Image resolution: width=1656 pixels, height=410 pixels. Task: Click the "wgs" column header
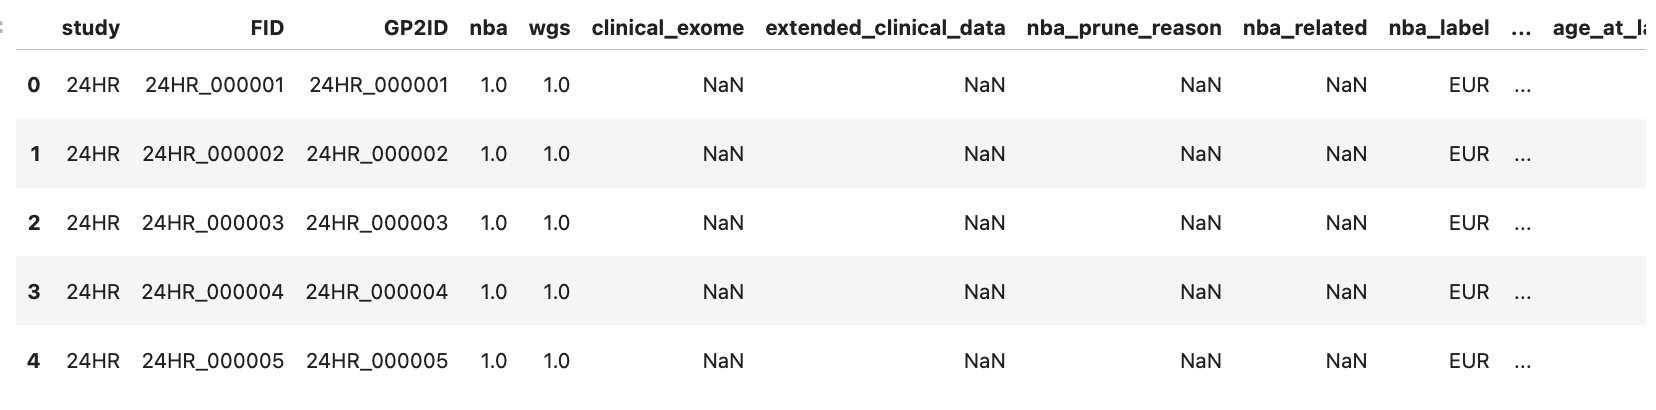pyautogui.click(x=550, y=28)
